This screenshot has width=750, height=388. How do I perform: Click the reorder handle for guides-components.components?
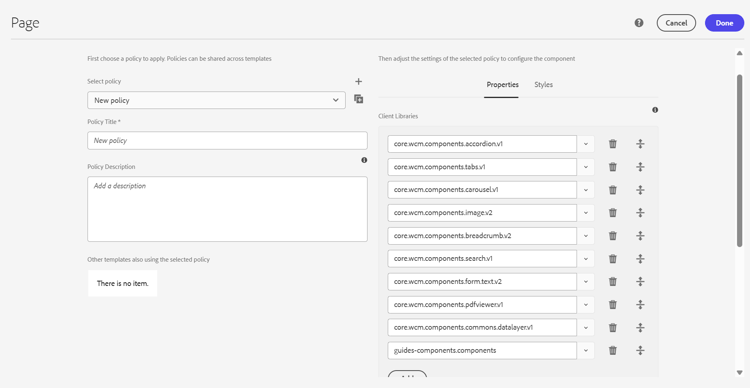click(x=640, y=350)
